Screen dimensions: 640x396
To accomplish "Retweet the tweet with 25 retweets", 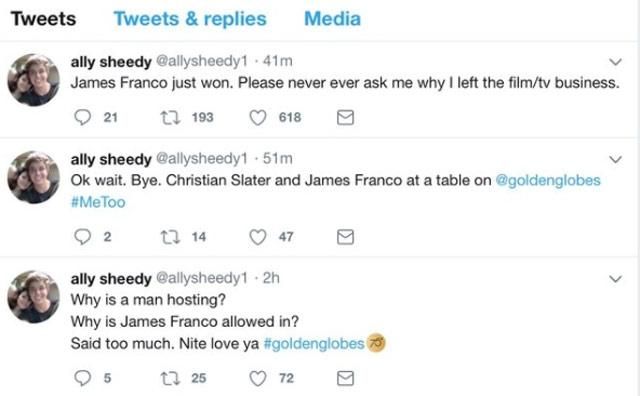I will (x=170, y=378).
